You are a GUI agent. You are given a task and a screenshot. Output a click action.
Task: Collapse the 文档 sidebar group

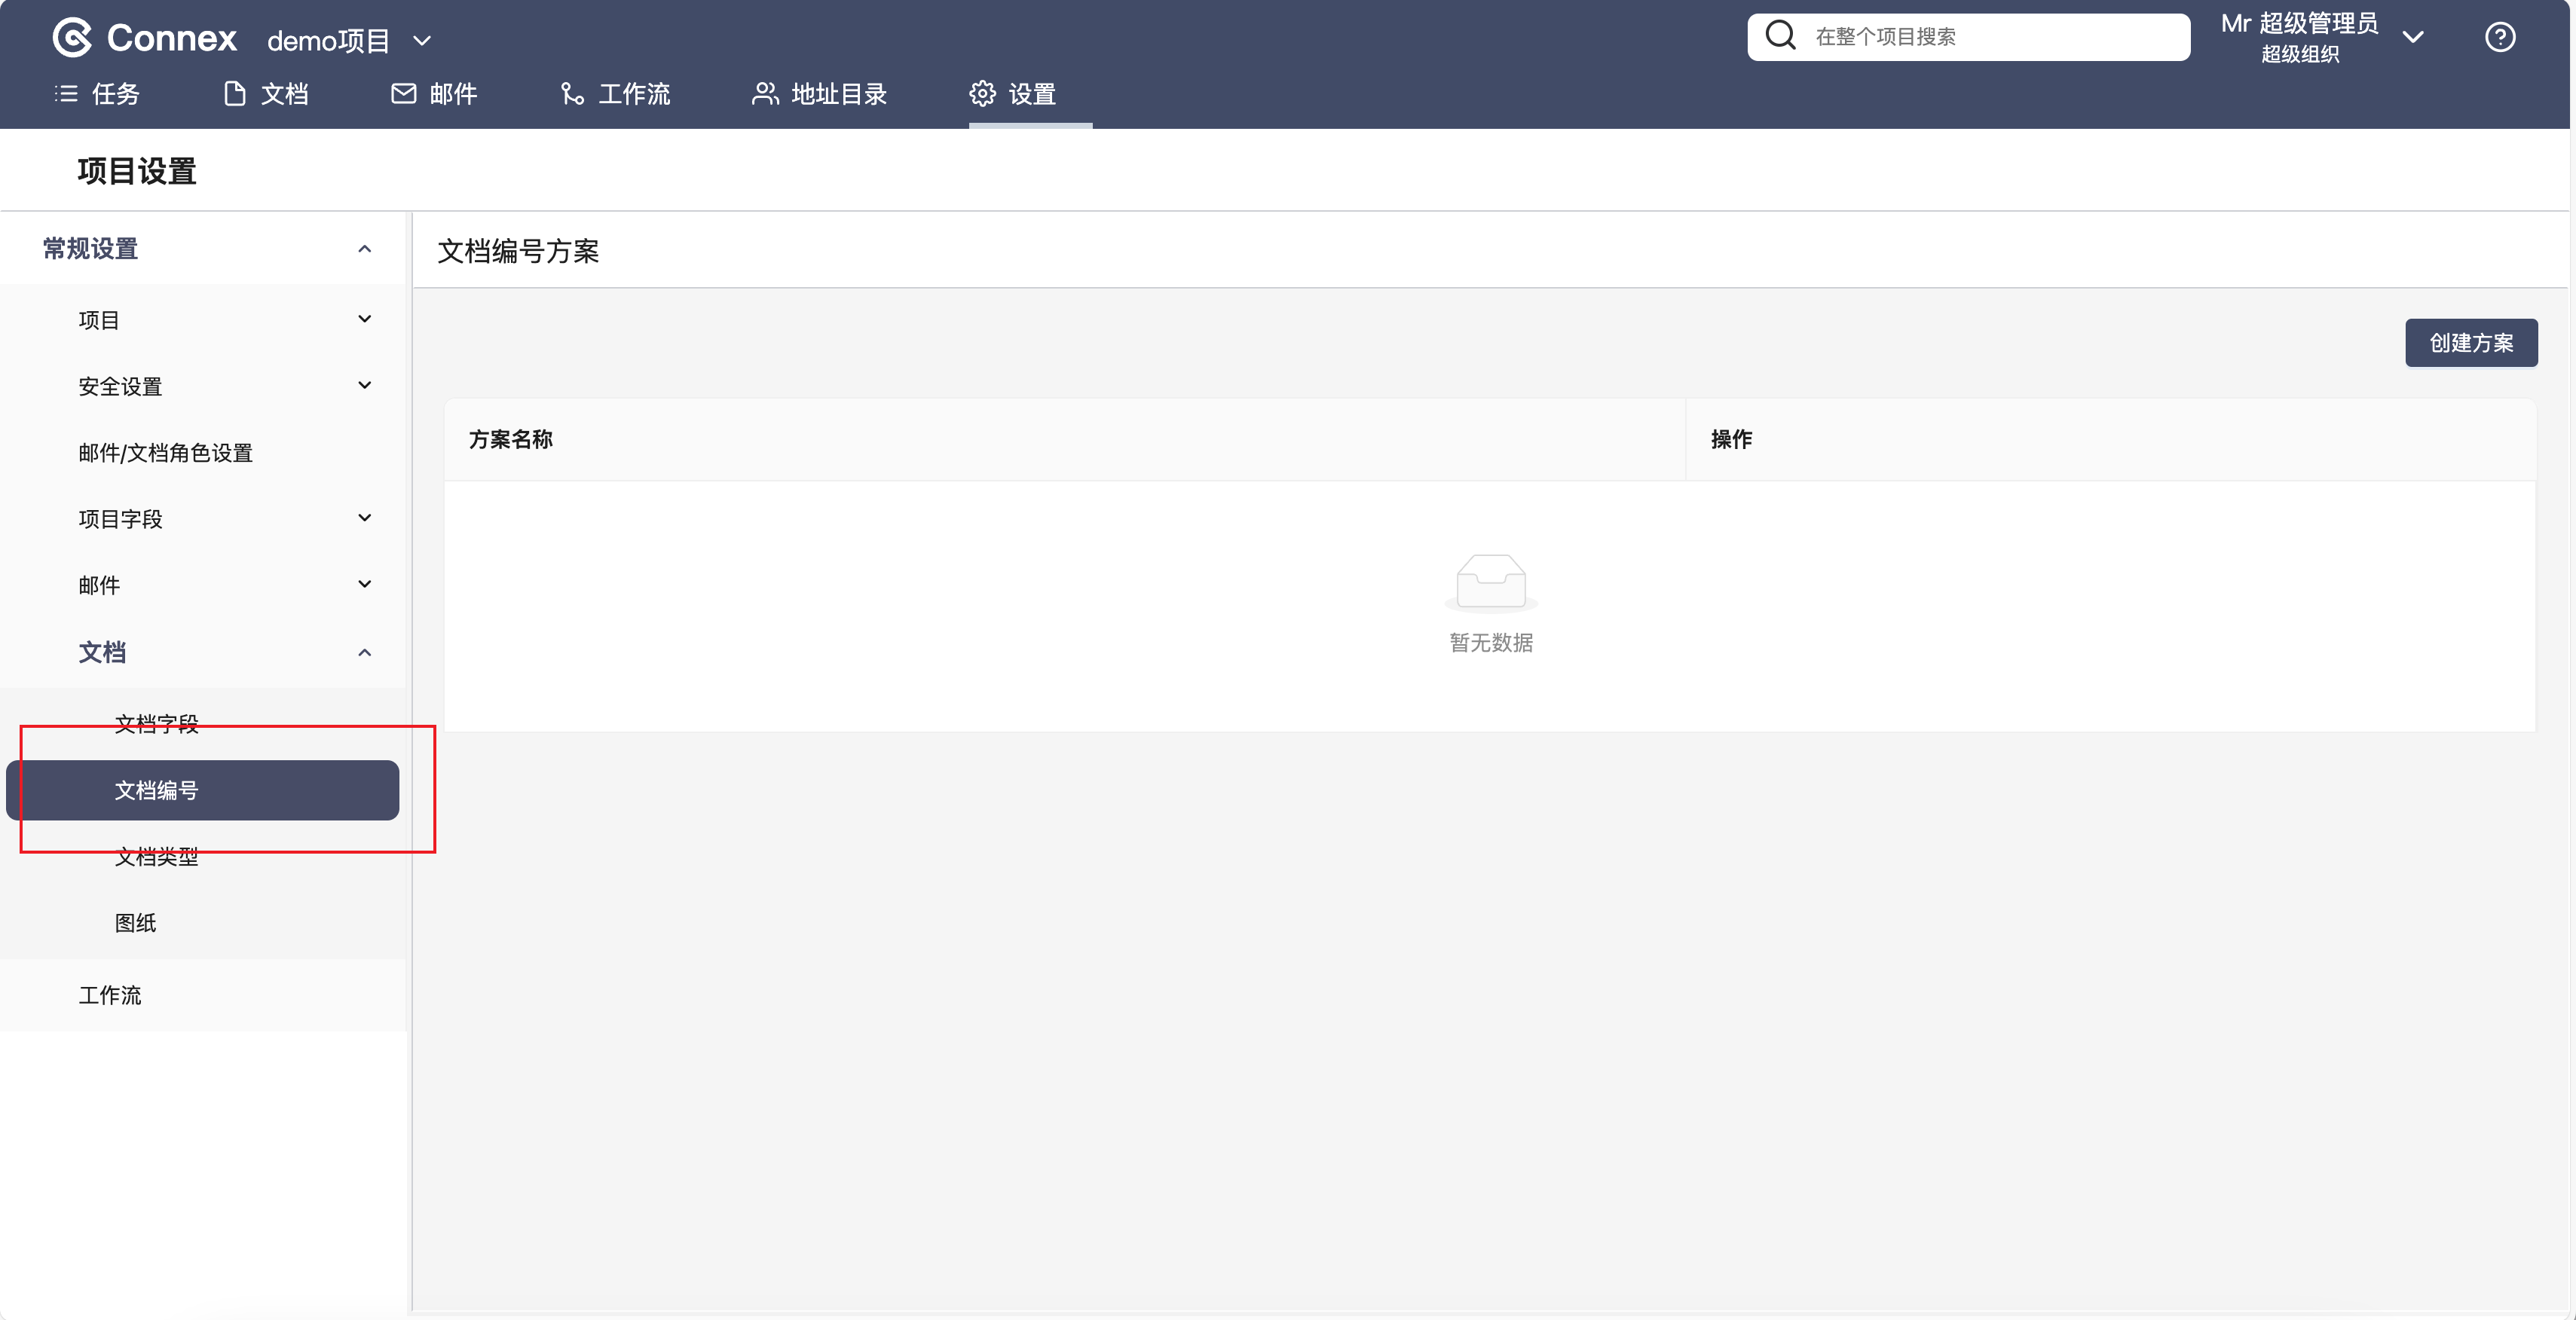point(364,653)
